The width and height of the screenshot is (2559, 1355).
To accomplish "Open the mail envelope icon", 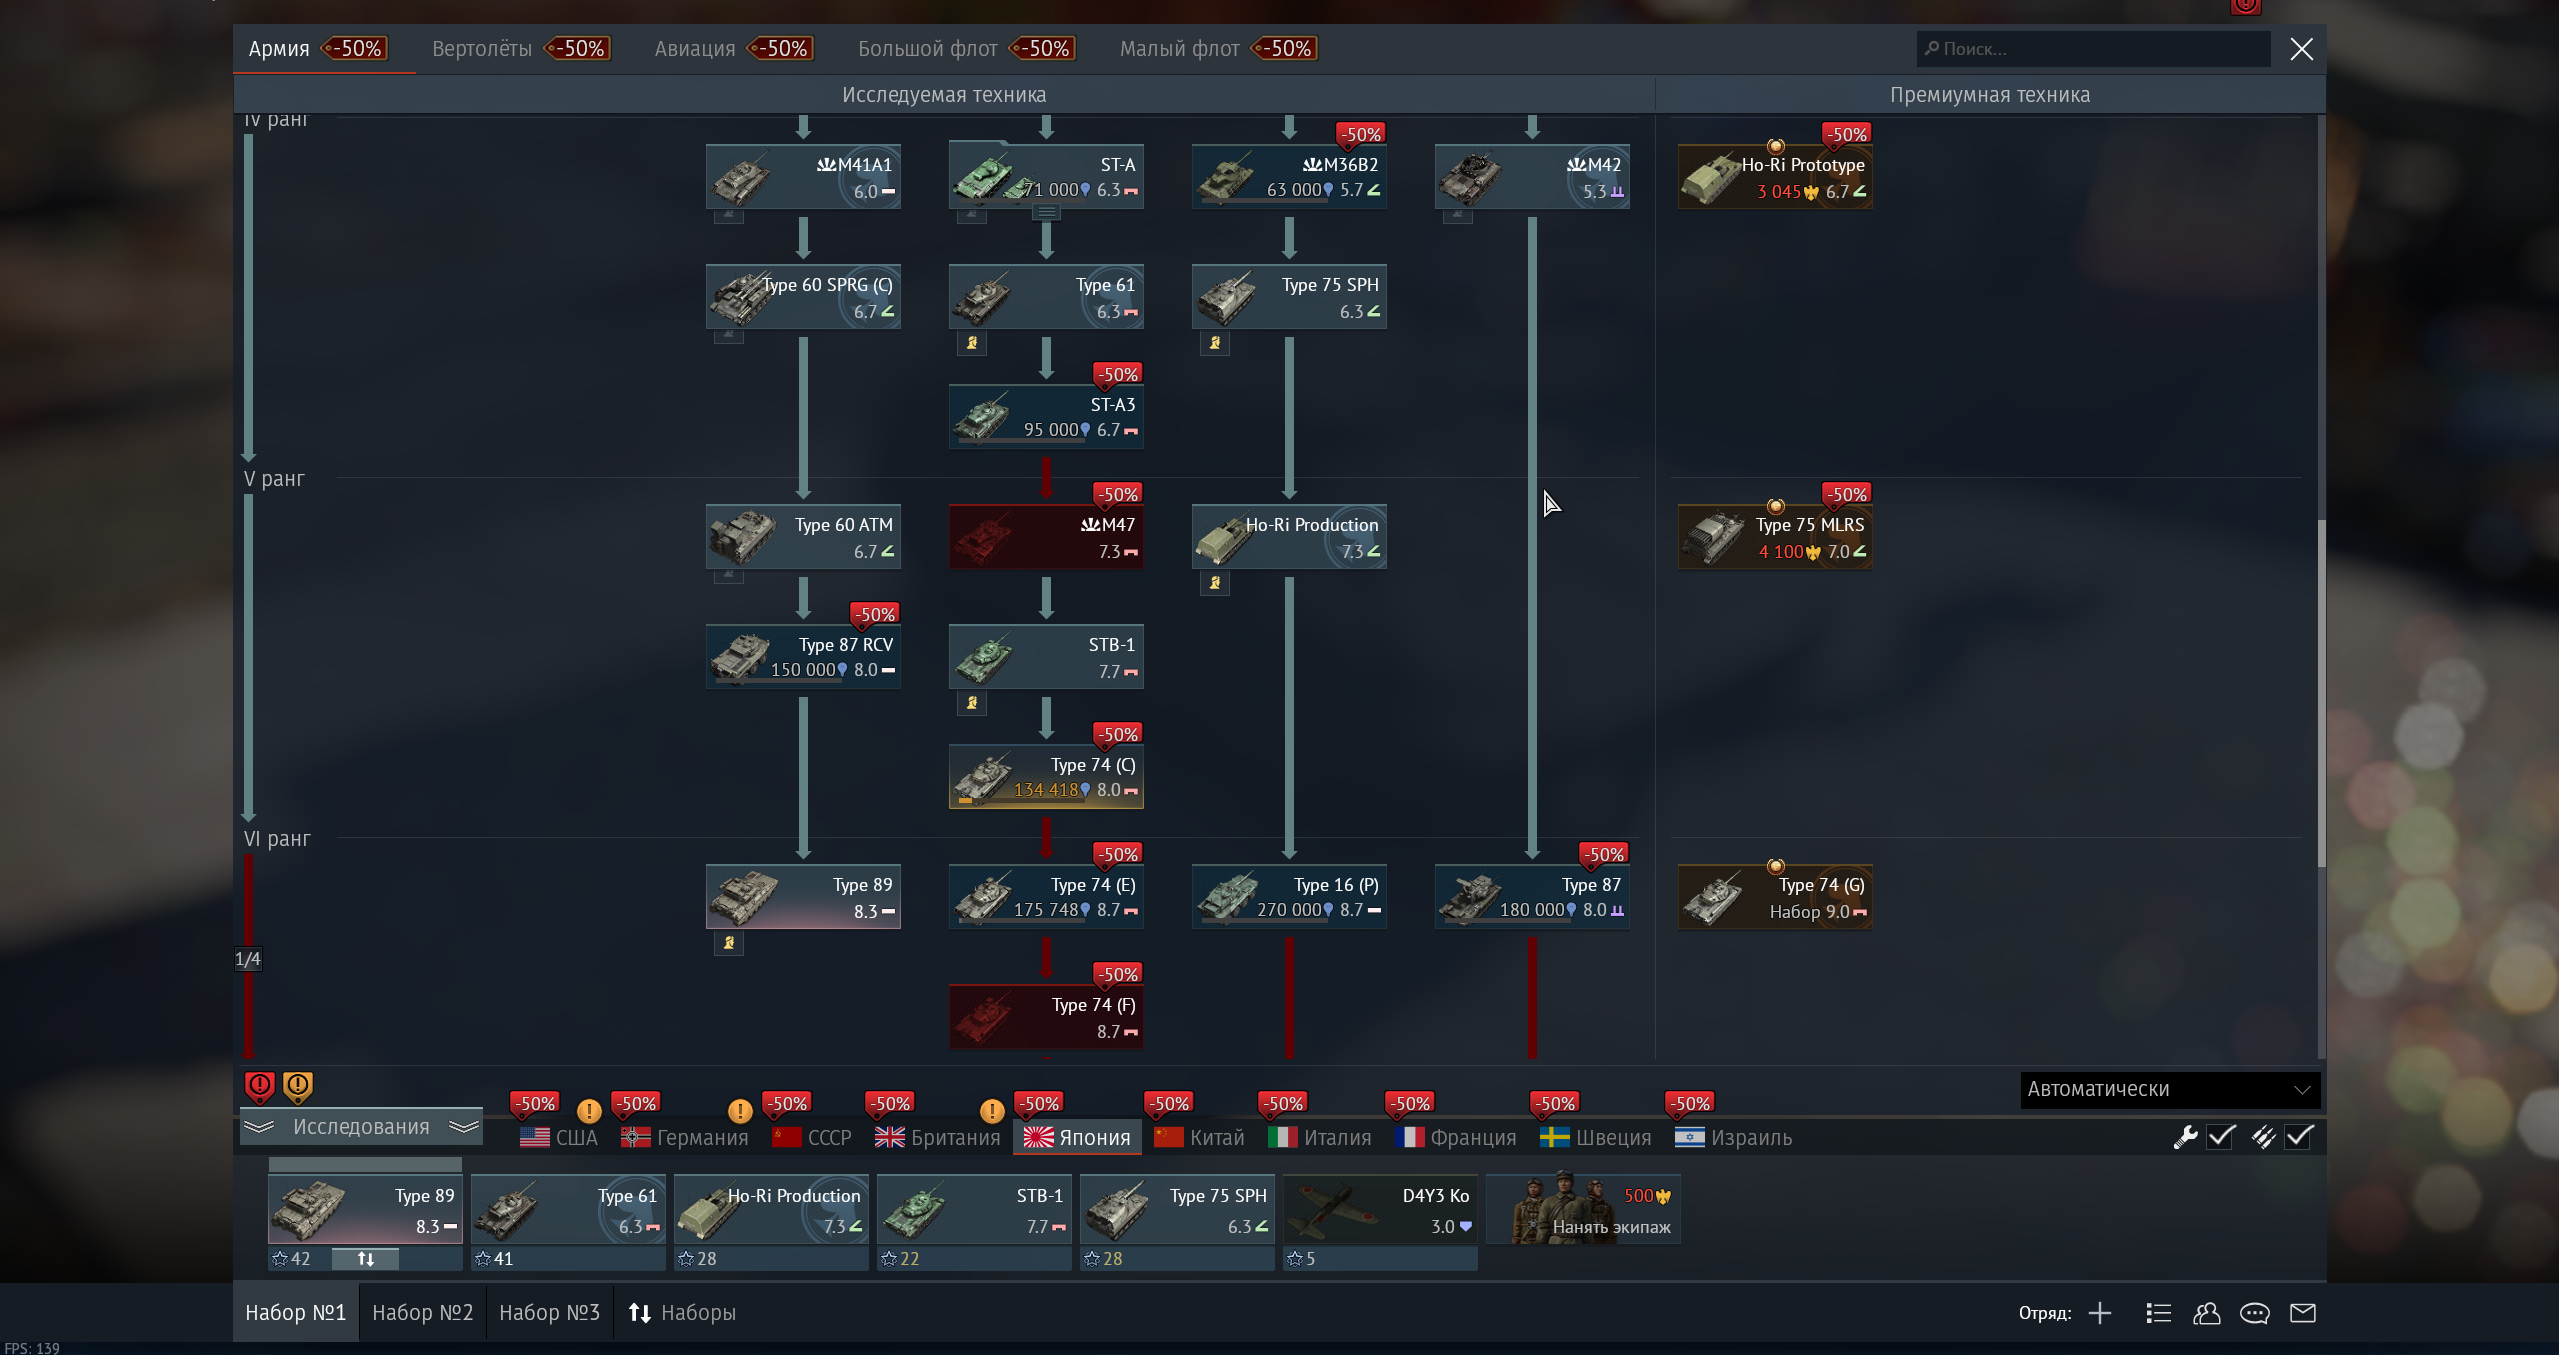I will click(x=2303, y=1313).
